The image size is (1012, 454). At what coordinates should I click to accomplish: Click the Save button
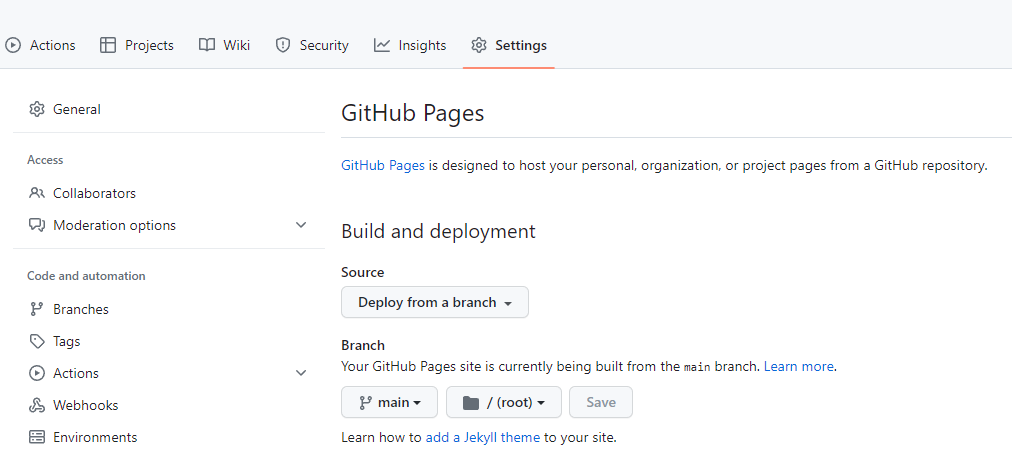pos(601,402)
